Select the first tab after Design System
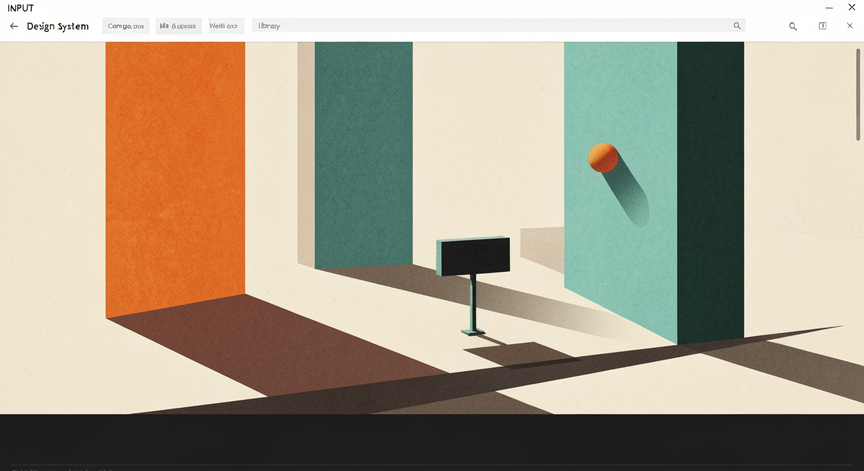Viewport: 864px width, 471px height. coord(126,26)
